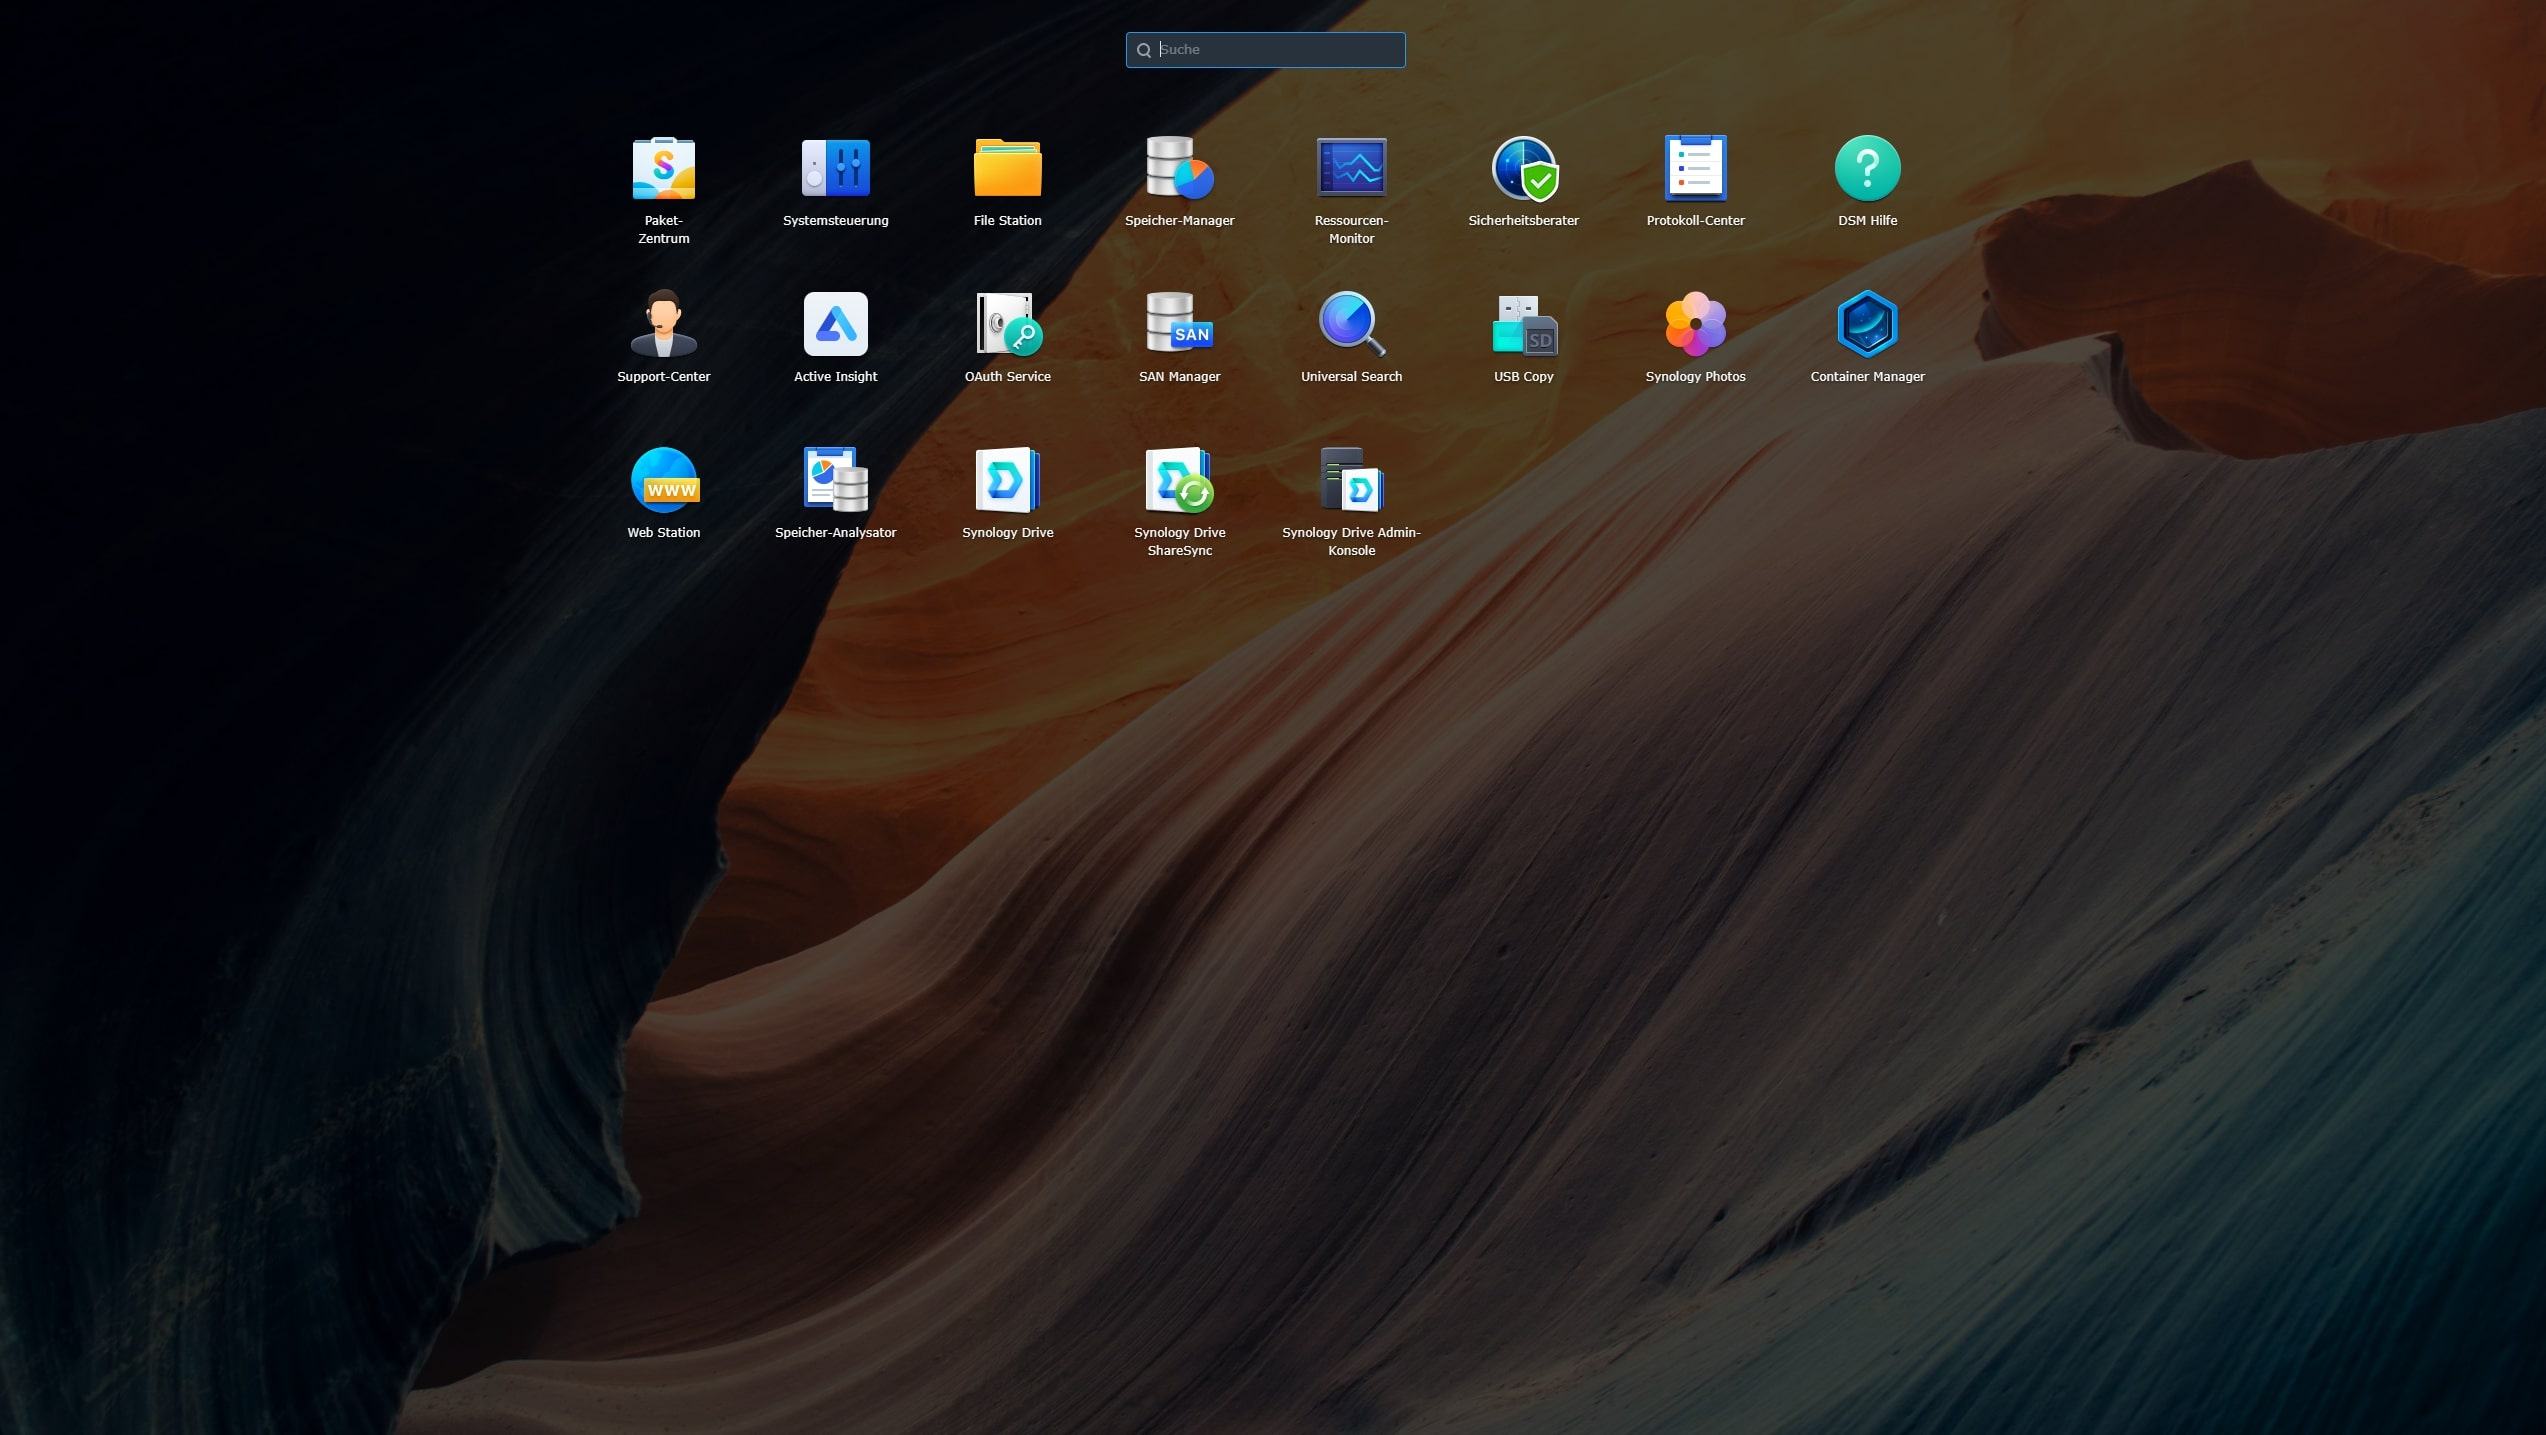Click the "USB Copy" label text
Image resolution: width=2546 pixels, height=1435 pixels.
[x=1523, y=376]
